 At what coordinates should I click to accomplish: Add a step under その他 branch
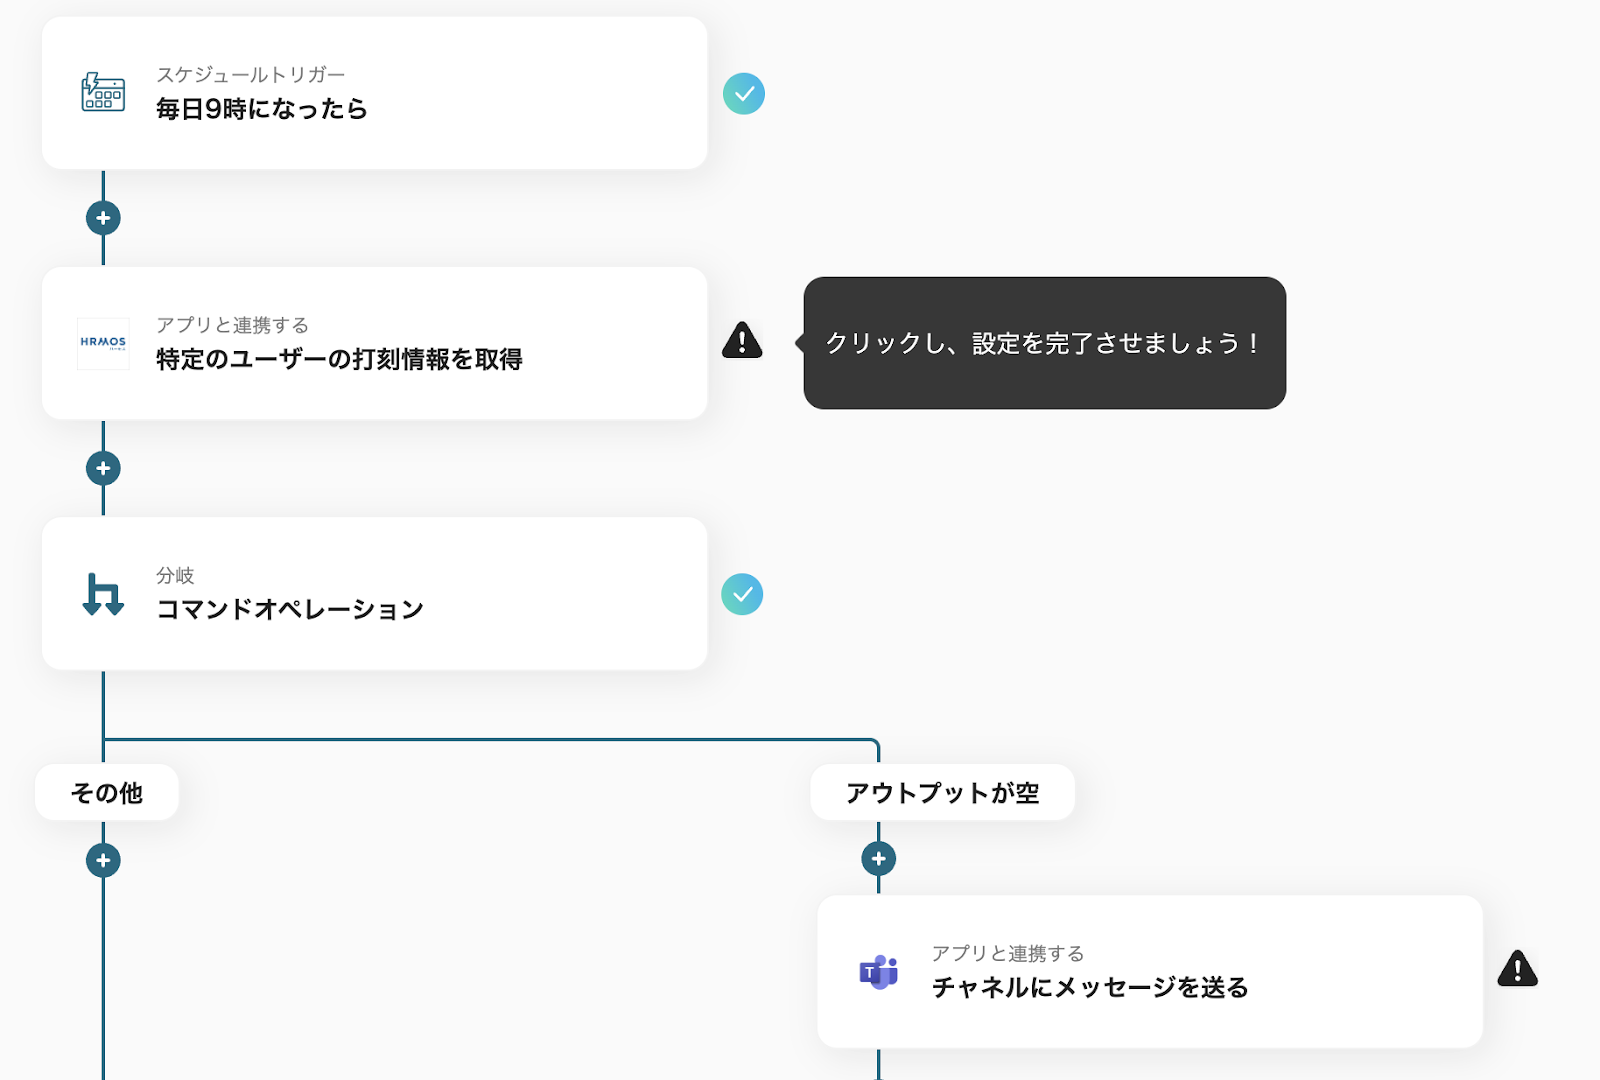103,860
